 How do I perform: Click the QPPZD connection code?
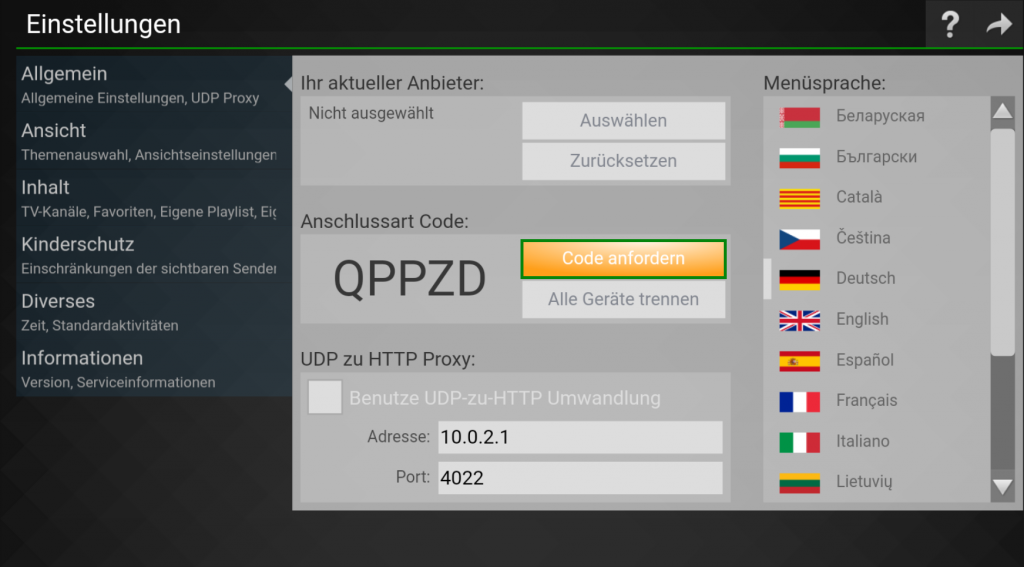(409, 279)
